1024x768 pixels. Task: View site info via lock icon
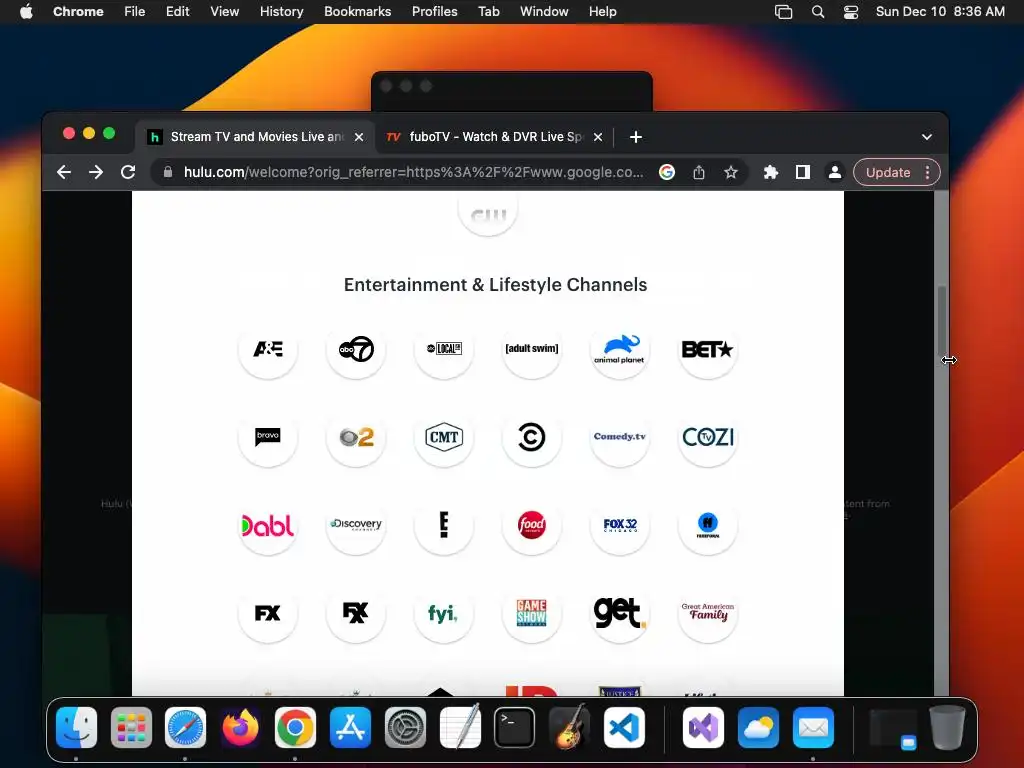(x=168, y=172)
